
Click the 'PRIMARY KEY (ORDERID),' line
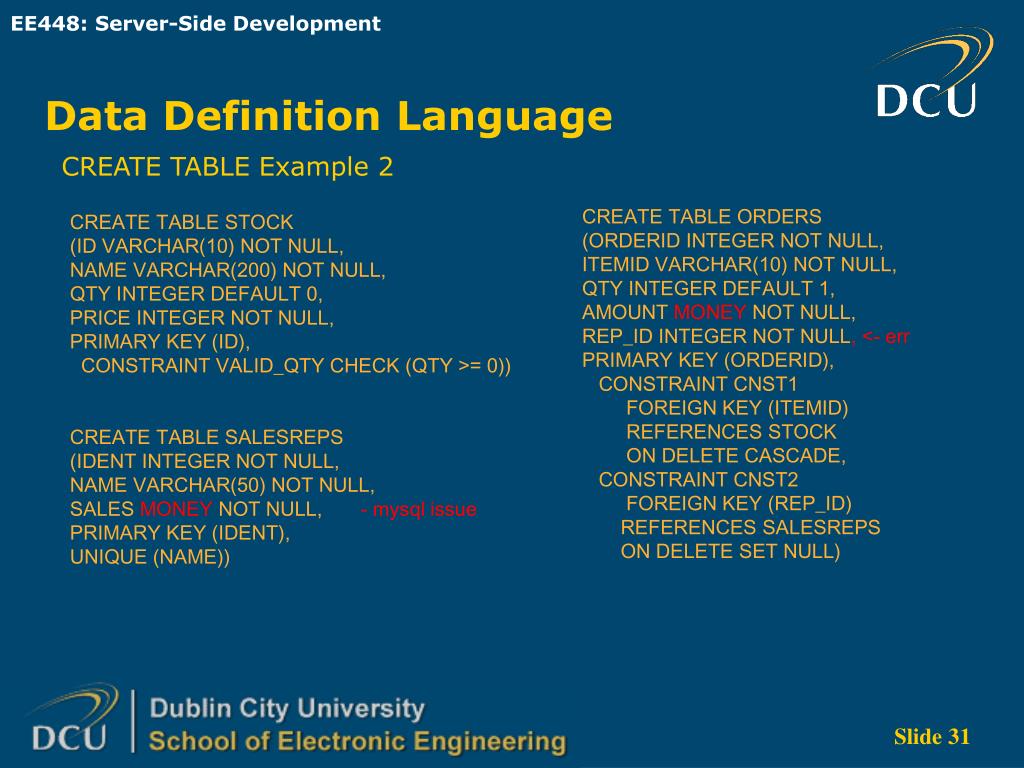click(708, 360)
